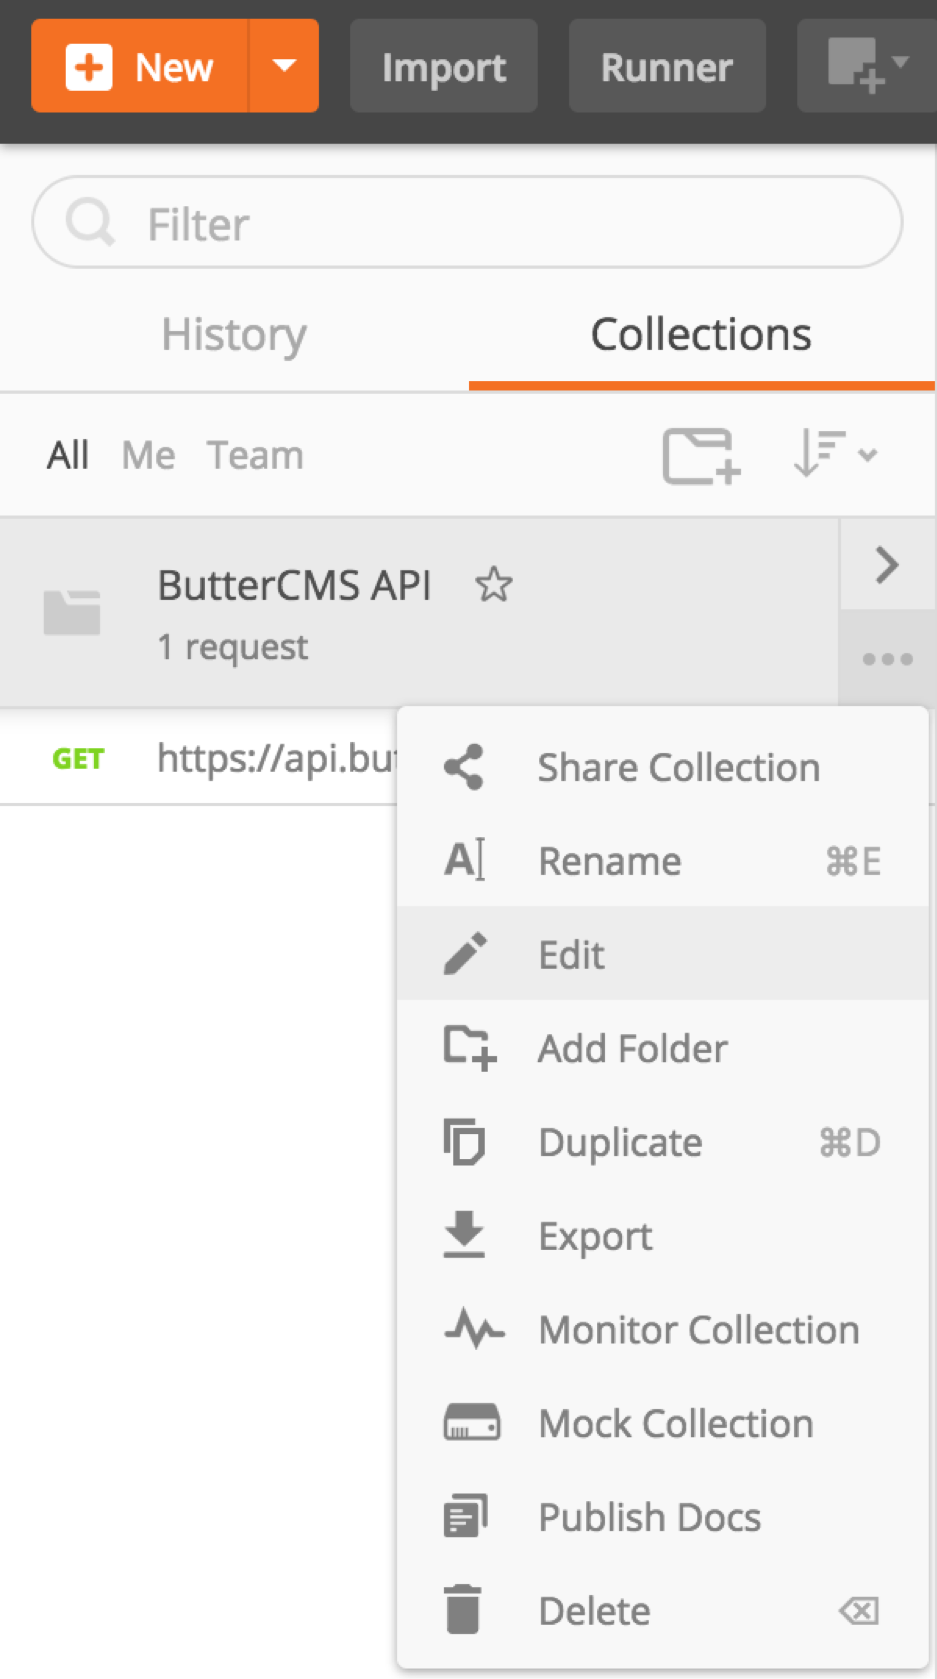Select Export from the collection menu
The height and width of the screenshot is (1679, 937).
click(x=595, y=1237)
